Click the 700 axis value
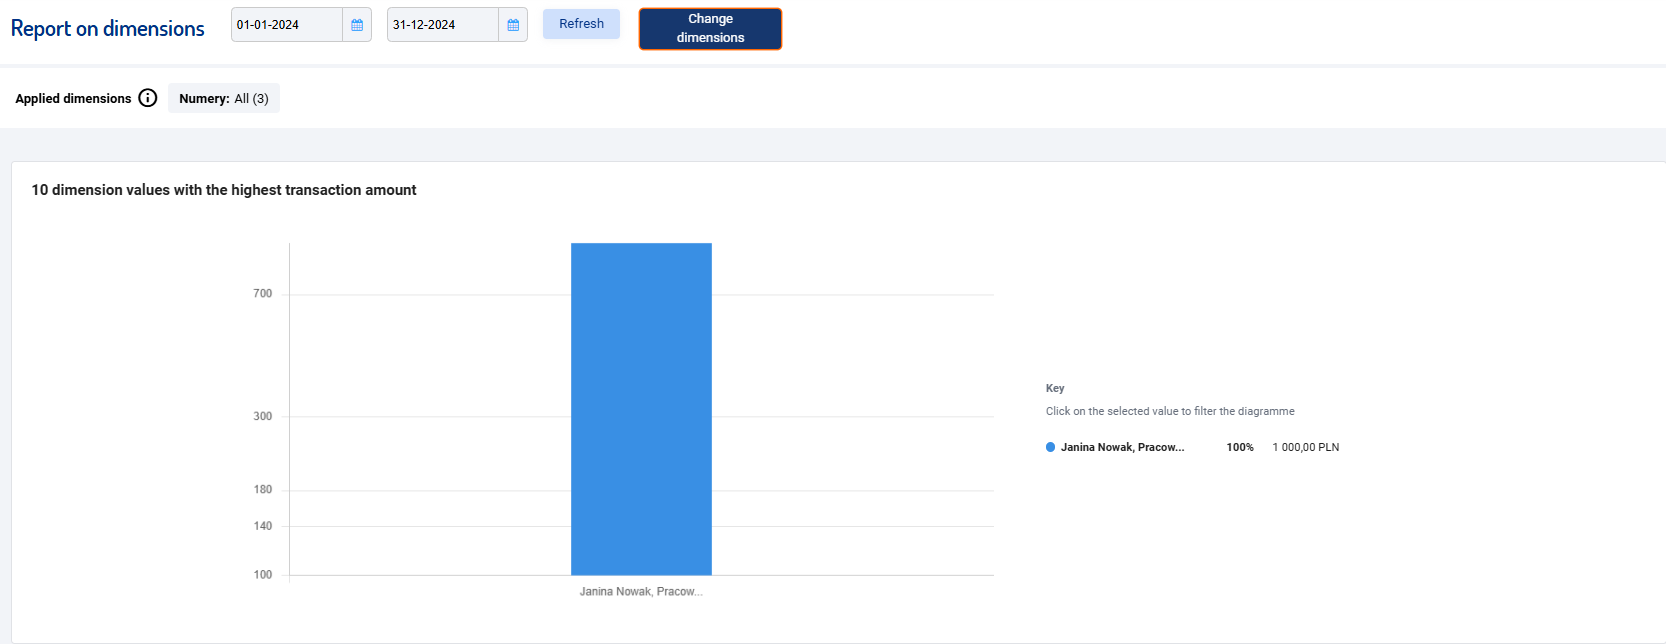This screenshot has width=1666, height=644. pyautogui.click(x=263, y=294)
